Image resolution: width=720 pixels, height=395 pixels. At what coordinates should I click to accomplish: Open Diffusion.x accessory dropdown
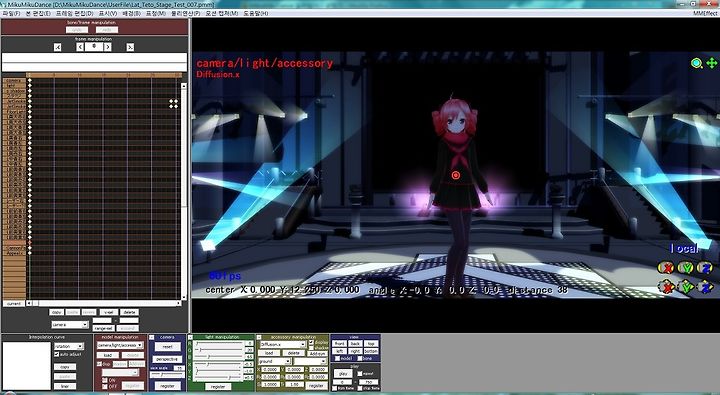[x=282, y=344]
